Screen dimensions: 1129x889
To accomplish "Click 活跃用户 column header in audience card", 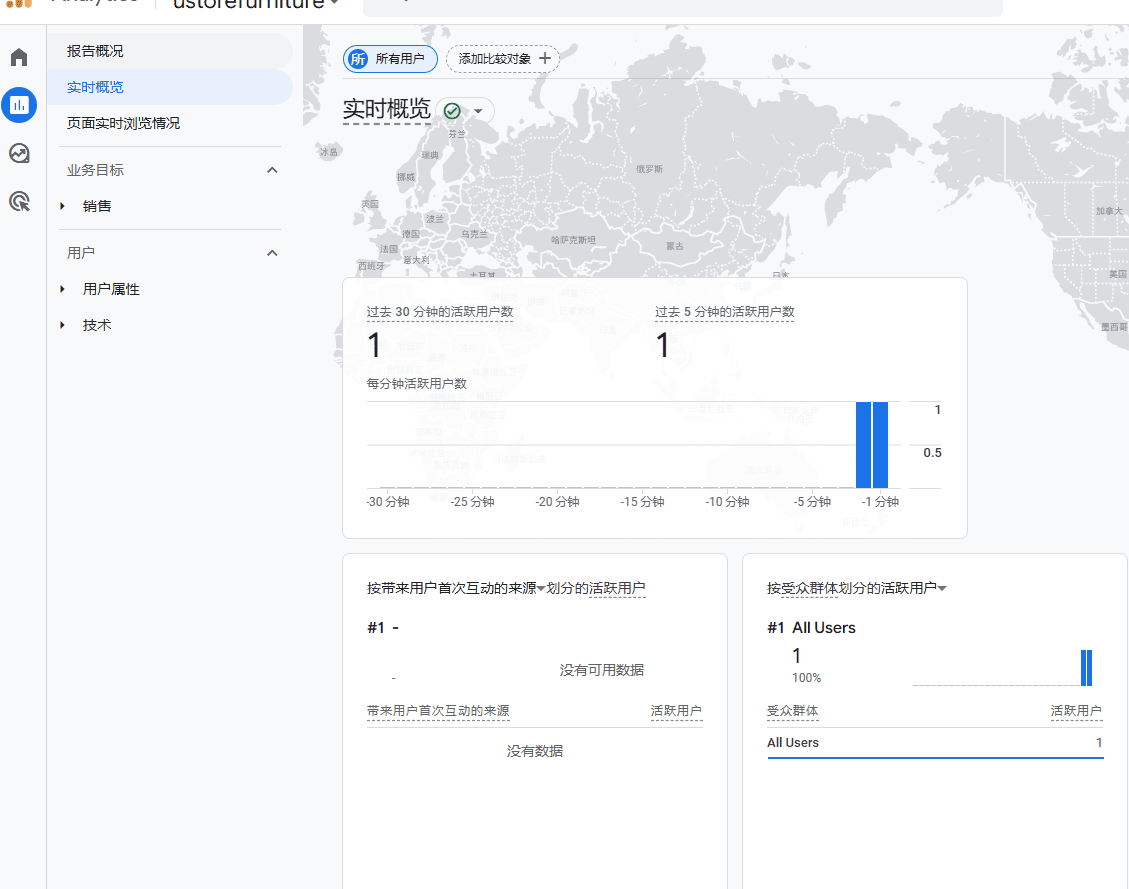I will (x=1076, y=710).
